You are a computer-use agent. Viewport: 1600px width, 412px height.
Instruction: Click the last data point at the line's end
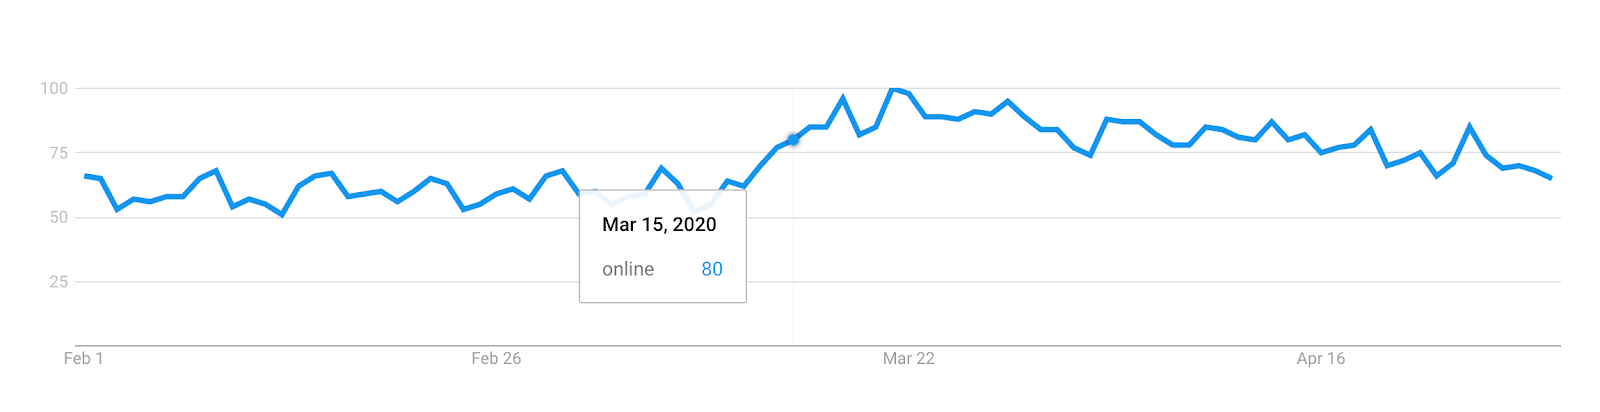coord(1551,178)
